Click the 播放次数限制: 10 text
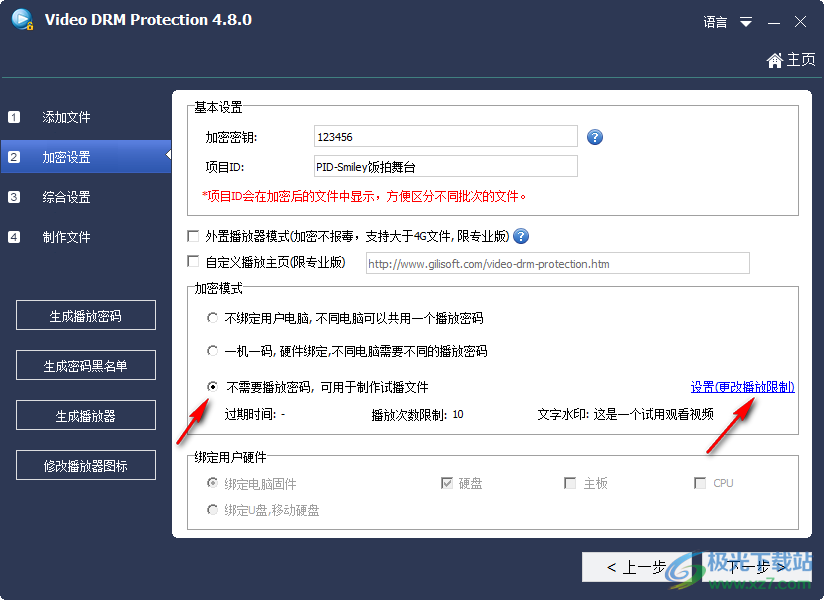This screenshot has width=824, height=600. pos(417,415)
